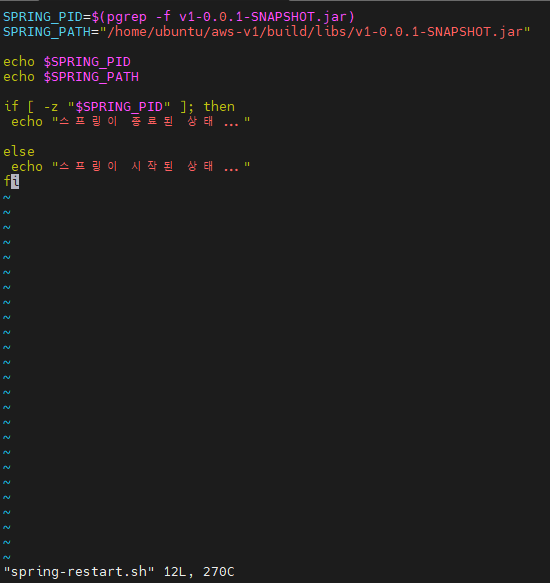Click the pgrep command in the first line
Screen dimensions: 550x583
[x=127, y=17]
